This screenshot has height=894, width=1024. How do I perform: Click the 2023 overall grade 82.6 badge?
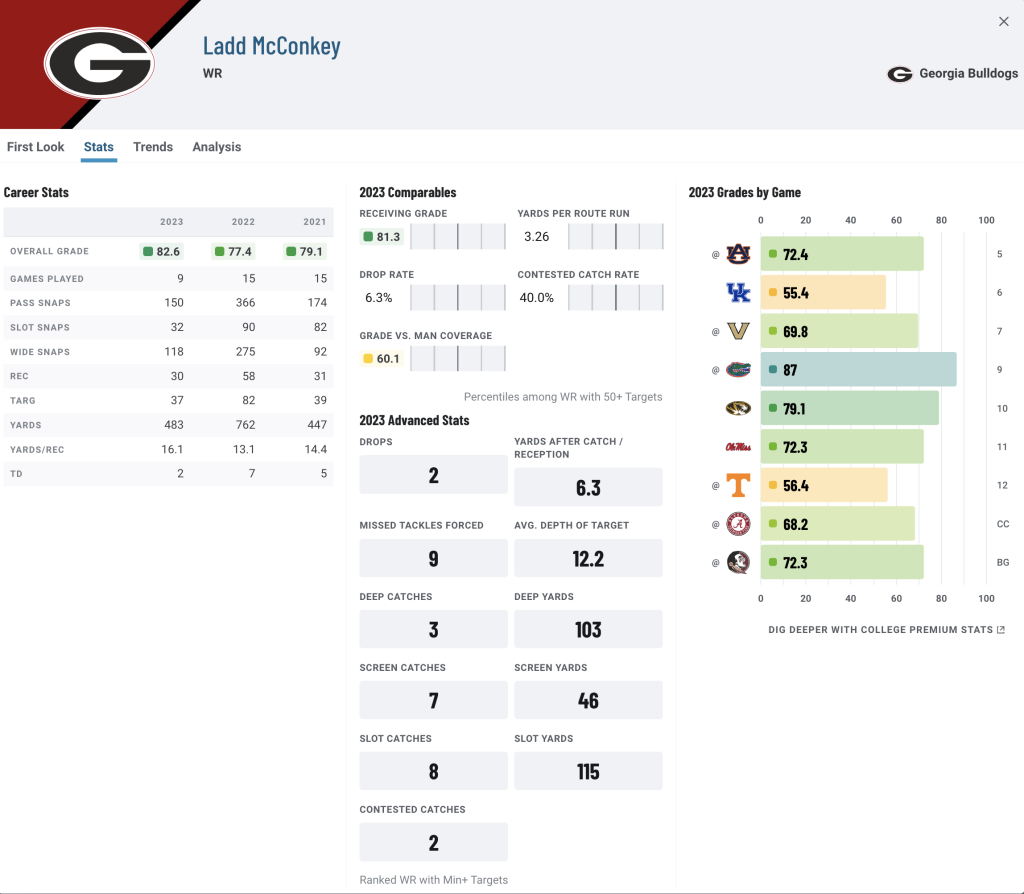click(161, 251)
